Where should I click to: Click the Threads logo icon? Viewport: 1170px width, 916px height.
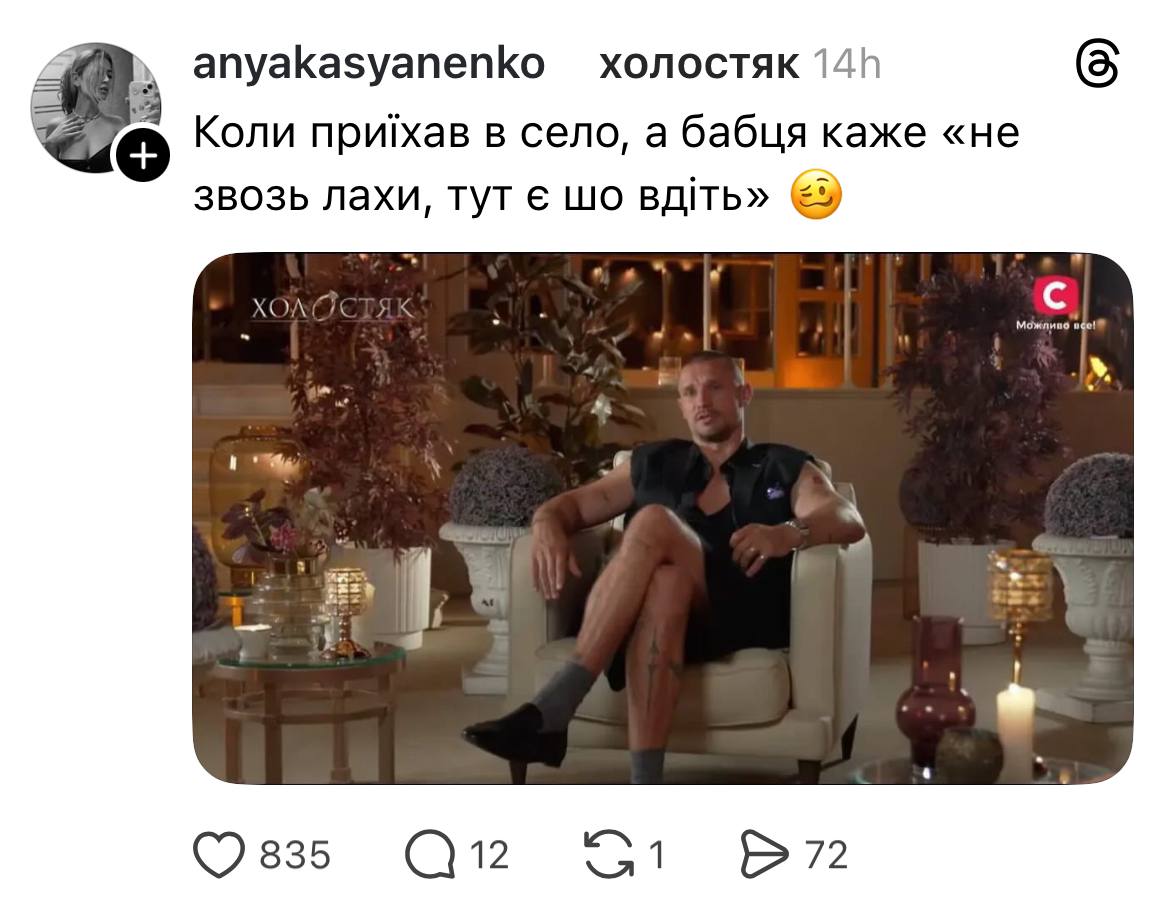coord(1098,63)
